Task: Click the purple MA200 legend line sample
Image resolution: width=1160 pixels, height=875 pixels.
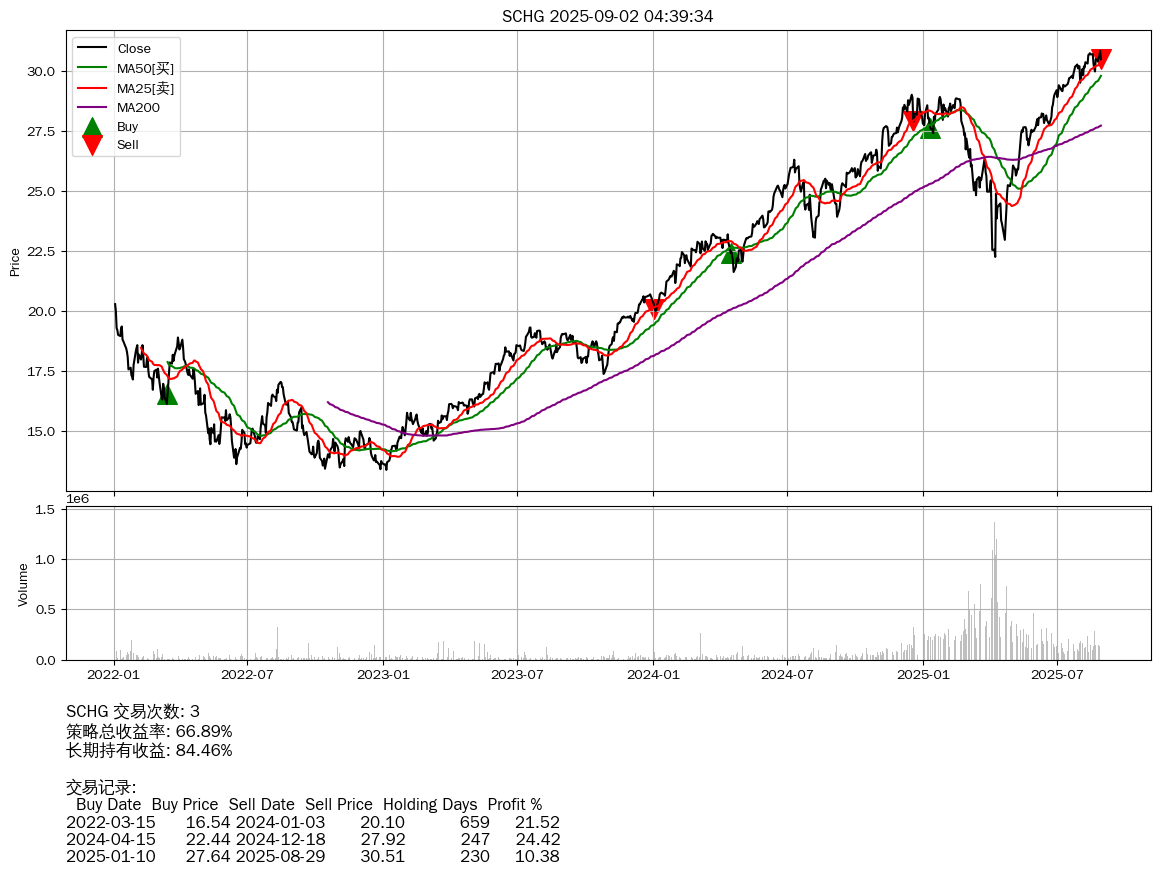Action: 92,107
